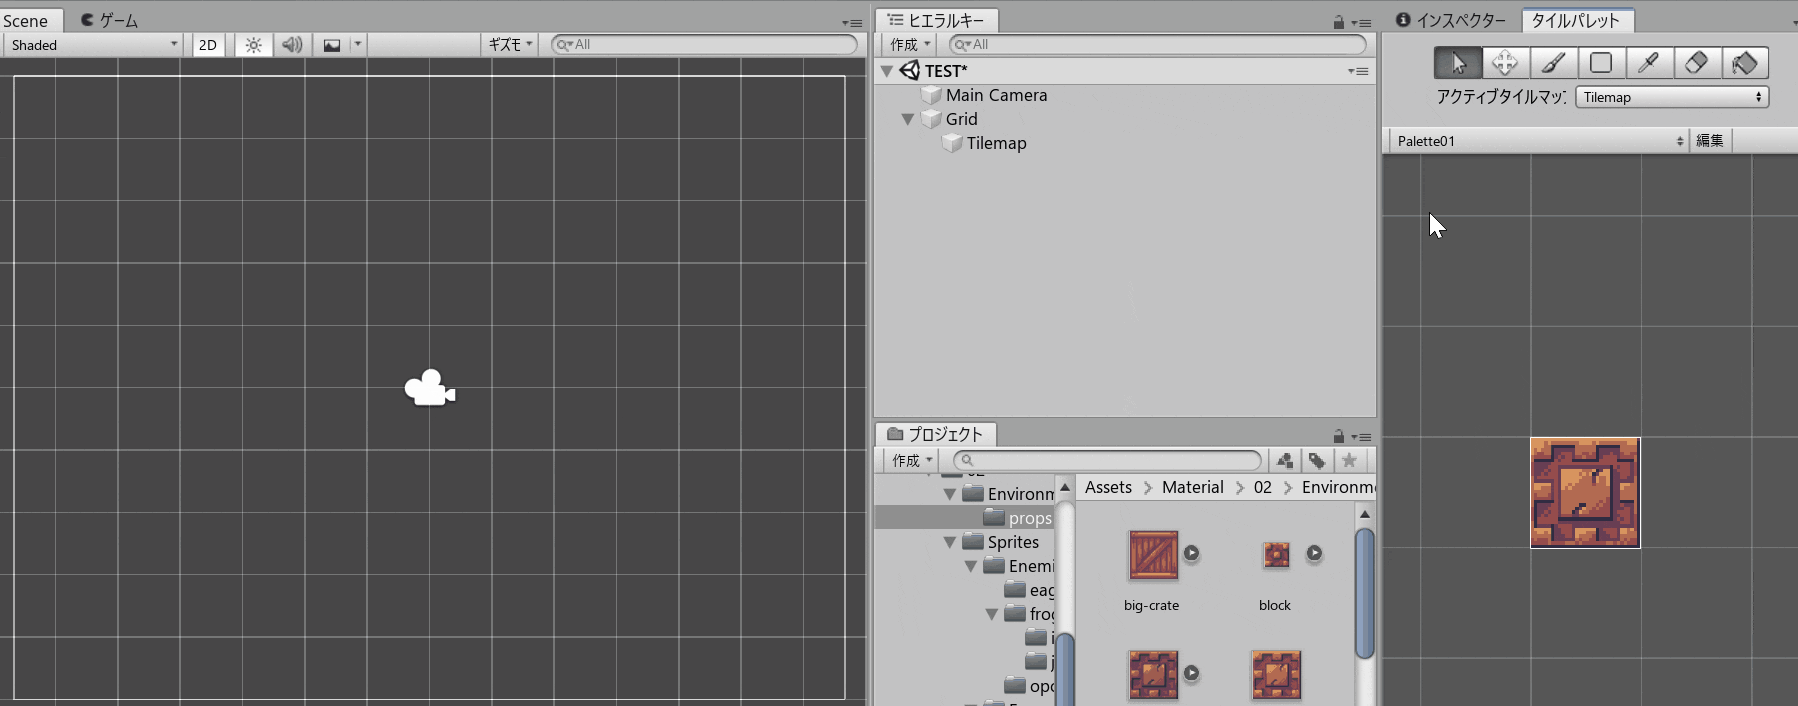Focus the project search field
The image size is (1798, 706).
[x=1107, y=460]
